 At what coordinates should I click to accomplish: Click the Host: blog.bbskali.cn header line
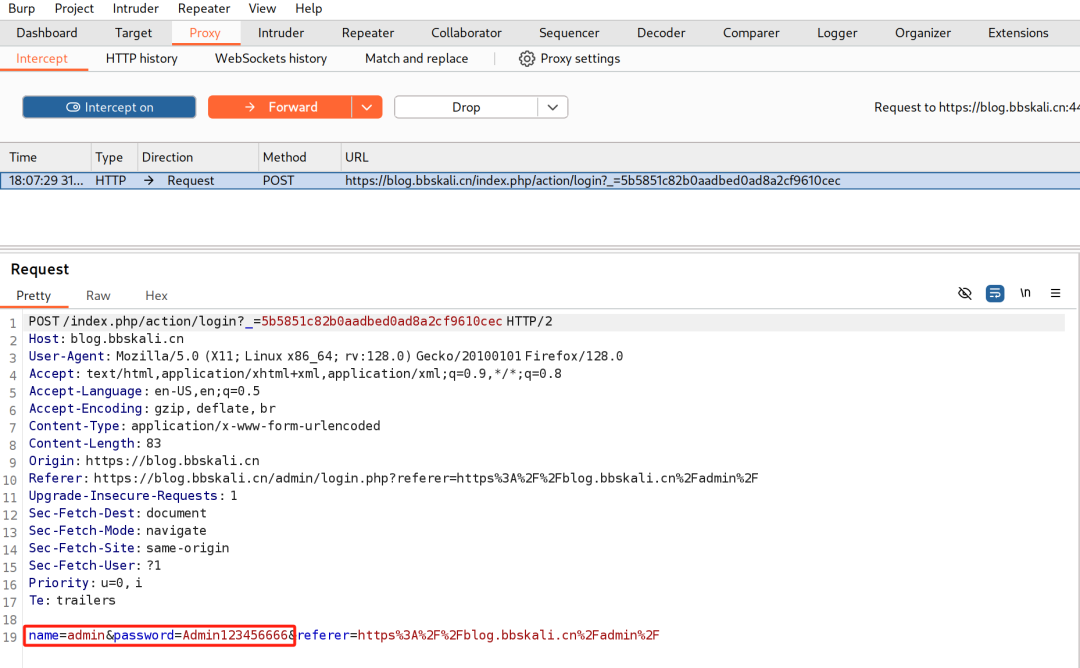pyautogui.click(x=106, y=339)
